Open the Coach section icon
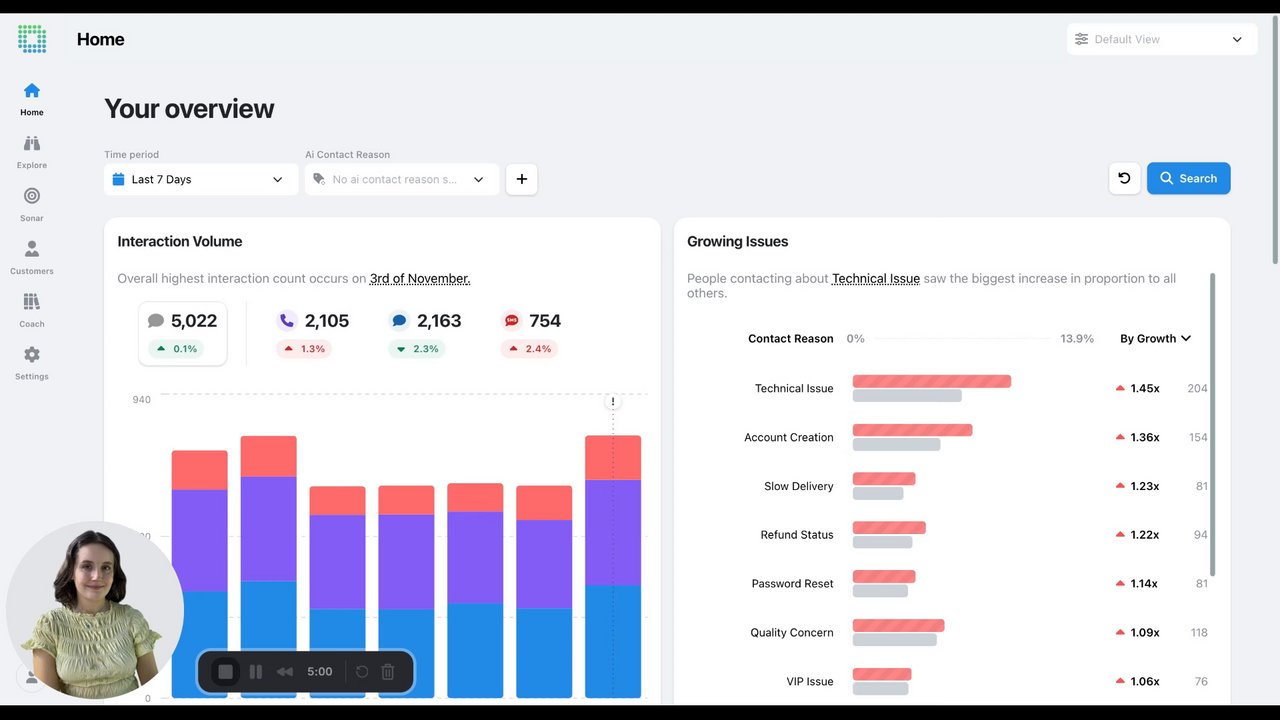The image size is (1280, 720). click(x=32, y=302)
